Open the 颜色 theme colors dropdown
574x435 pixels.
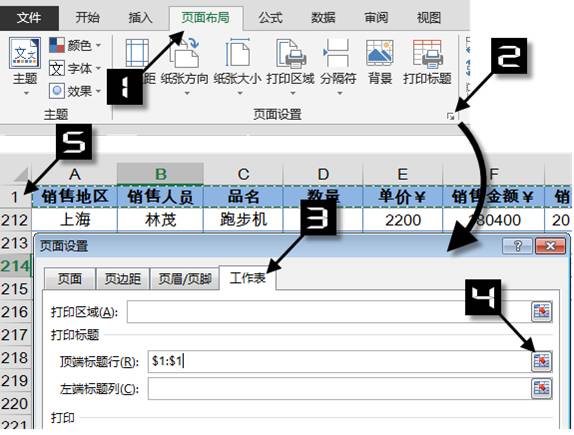tap(75, 45)
